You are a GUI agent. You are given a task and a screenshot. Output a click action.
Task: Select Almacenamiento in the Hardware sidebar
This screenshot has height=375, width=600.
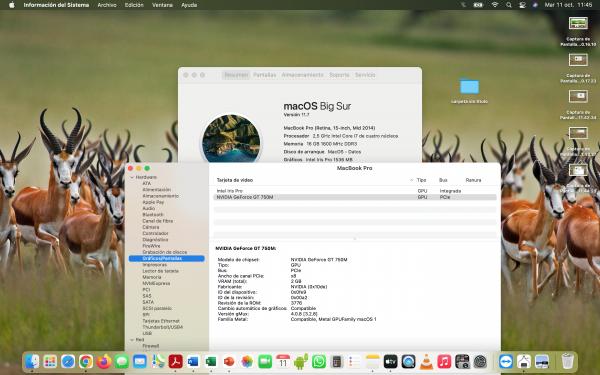tap(160, 196)
